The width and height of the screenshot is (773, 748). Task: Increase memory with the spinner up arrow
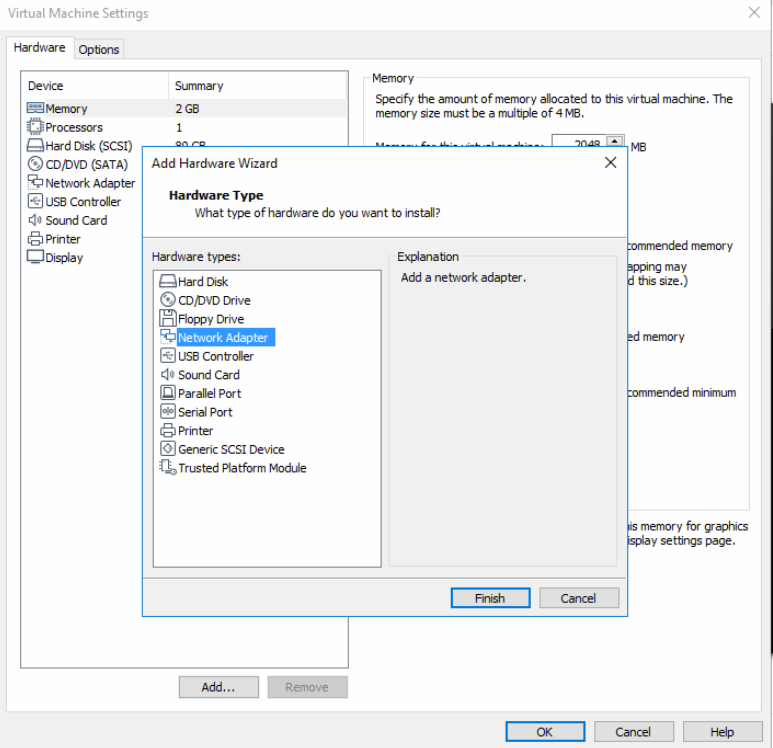click(x=614, y=140)
